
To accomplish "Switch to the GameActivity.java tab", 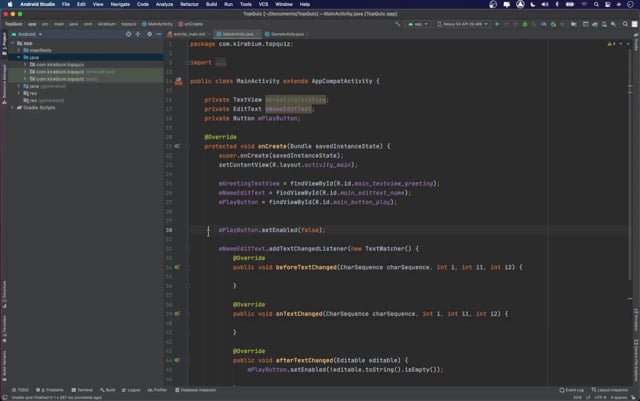I will (x=287, y=34).
